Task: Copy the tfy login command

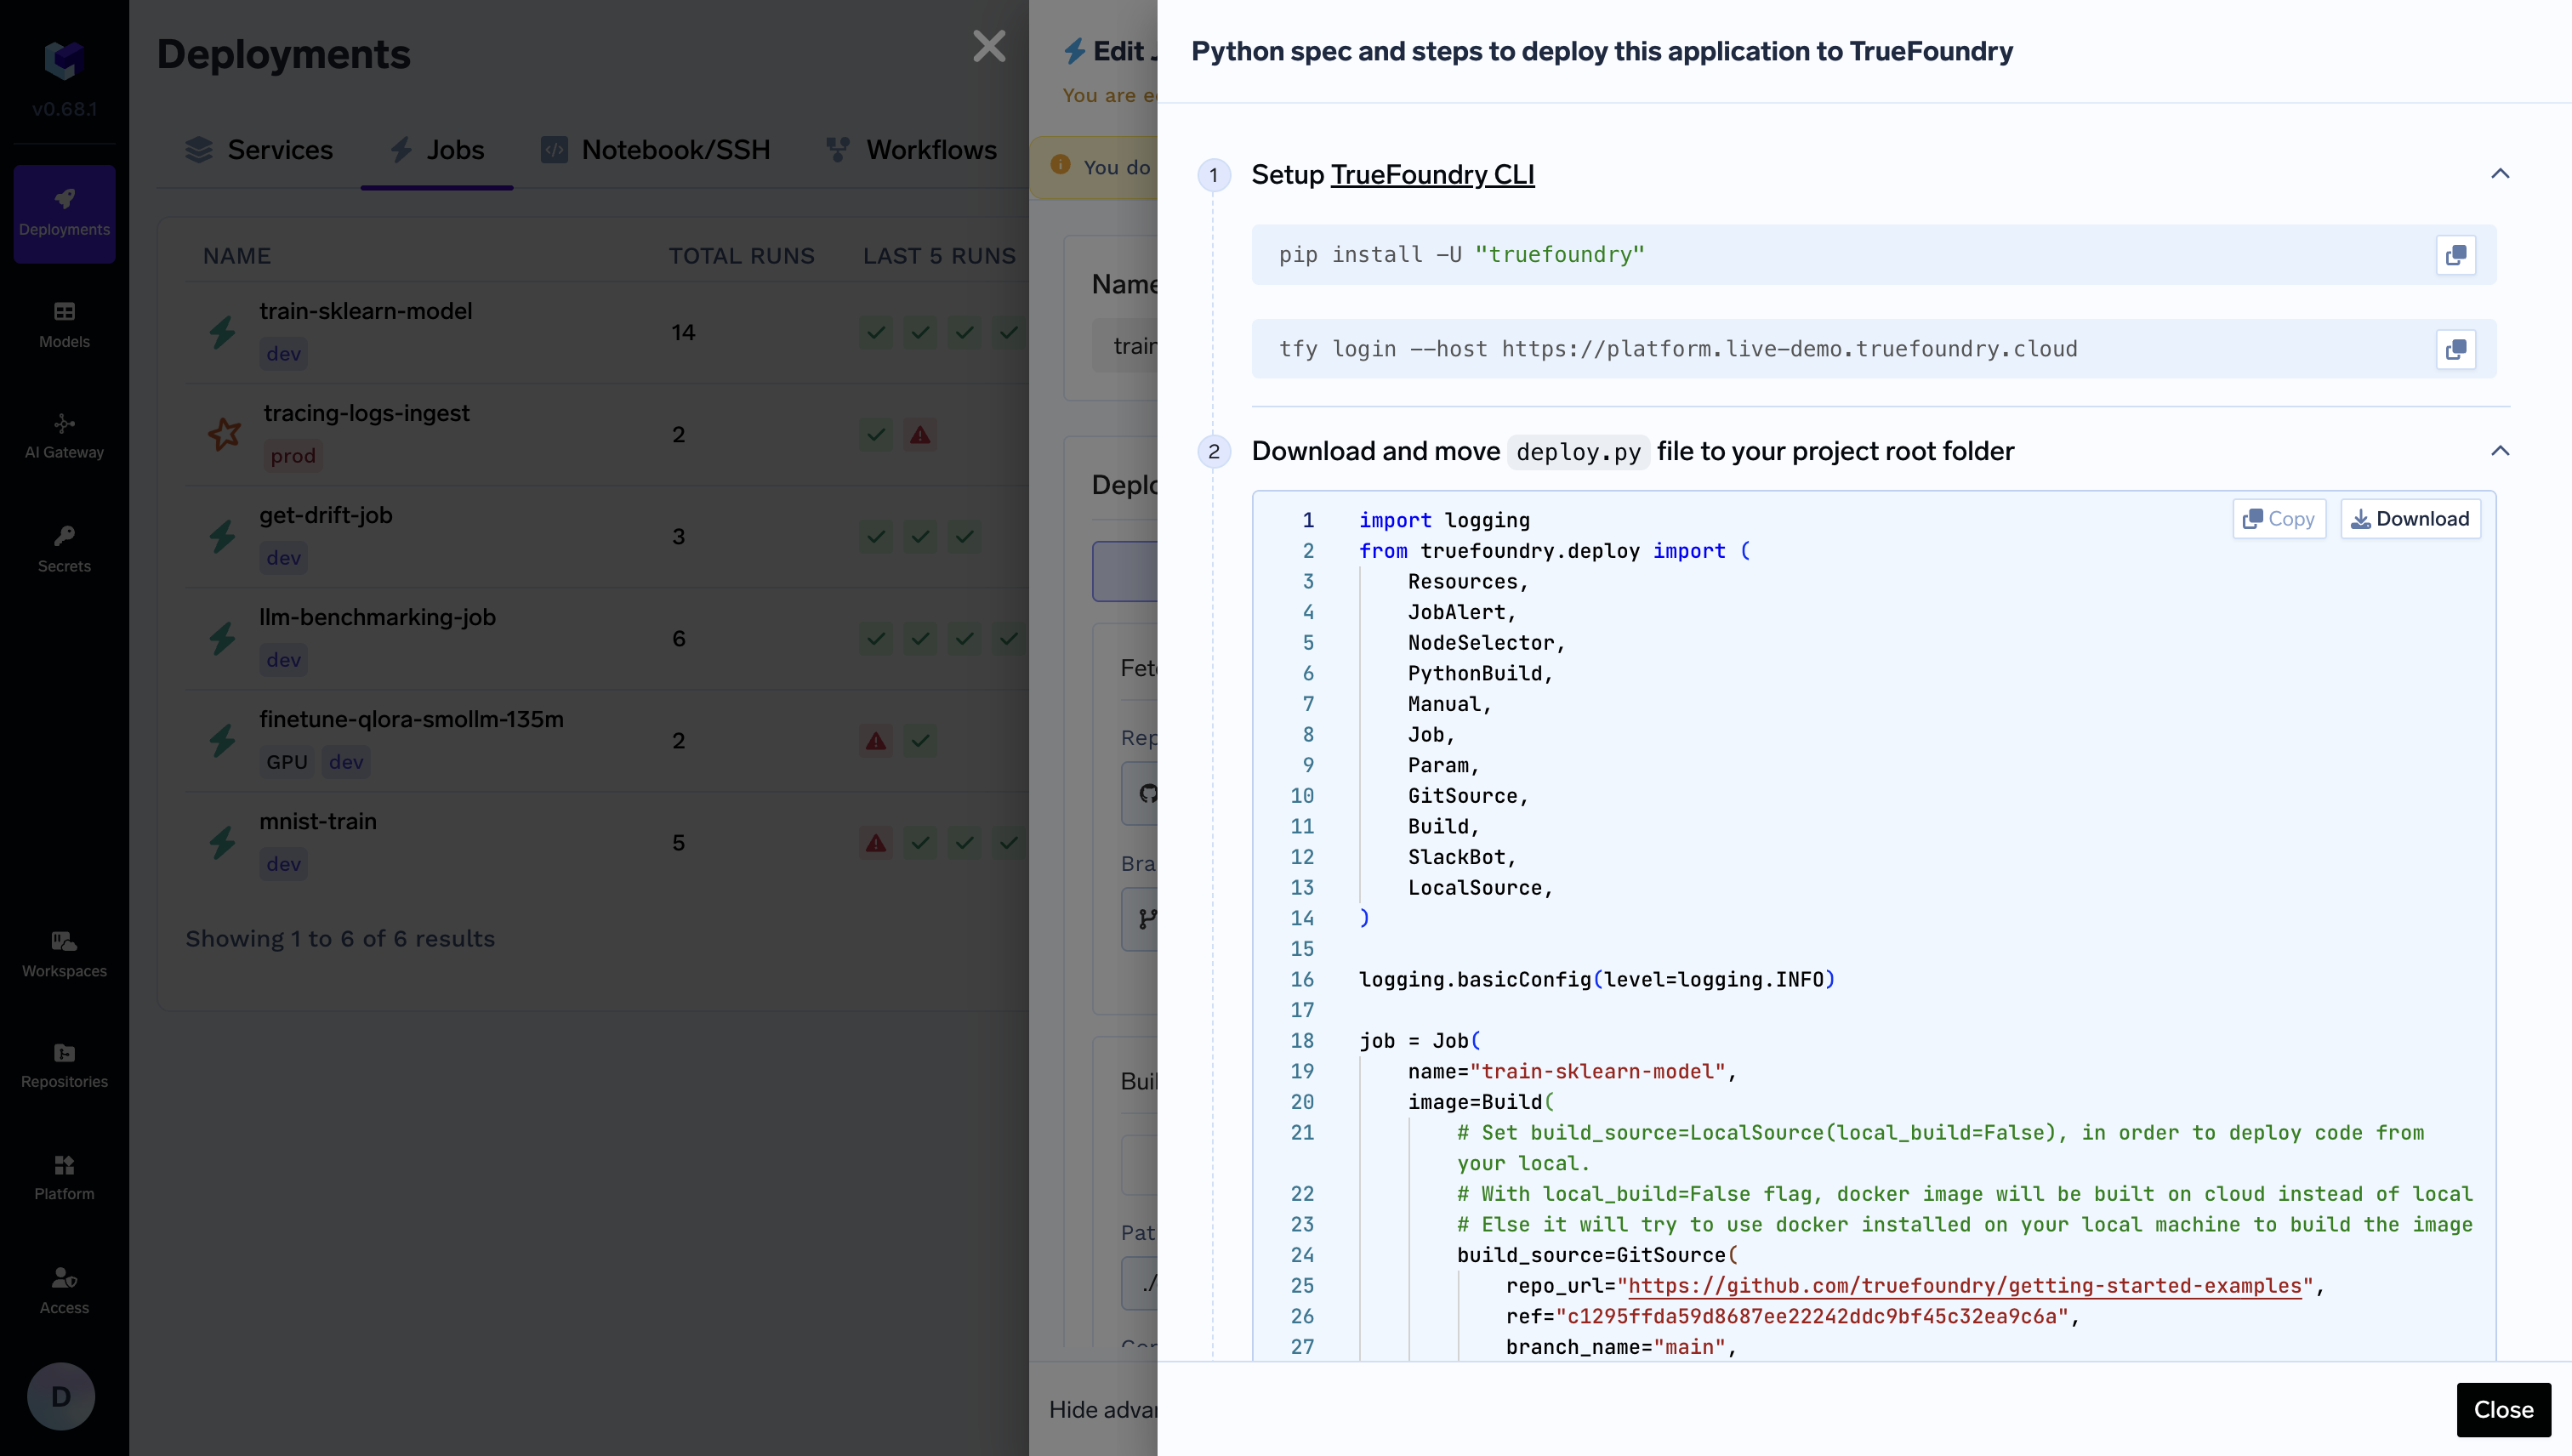Action: point(2456,349)
